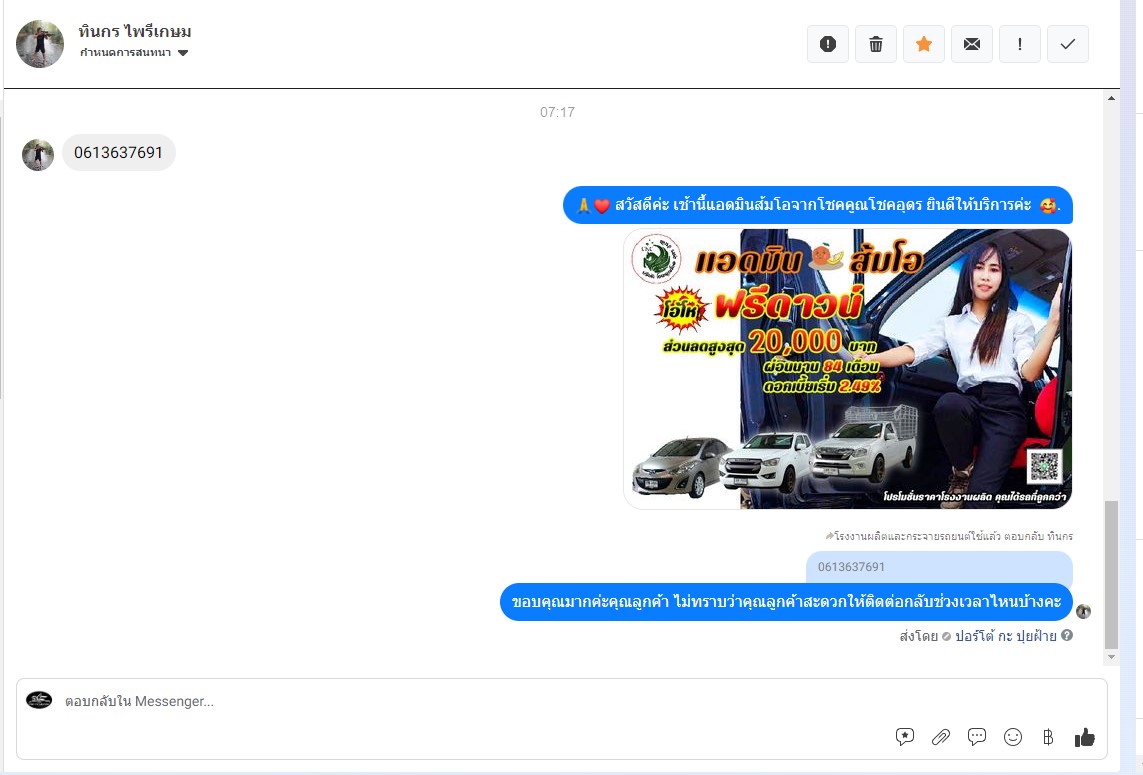Click contact name ทินกร ไพรีเกษม
The height and width of the screenshot is (775, 1143).
[x=135, y=31]
